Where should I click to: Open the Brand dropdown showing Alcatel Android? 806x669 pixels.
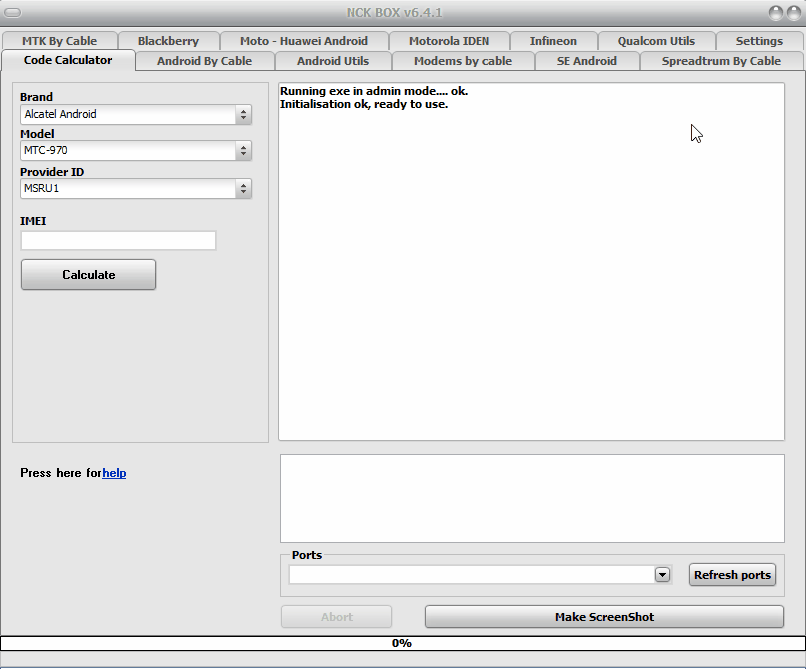pyautogui.click(x=136, y=114)
